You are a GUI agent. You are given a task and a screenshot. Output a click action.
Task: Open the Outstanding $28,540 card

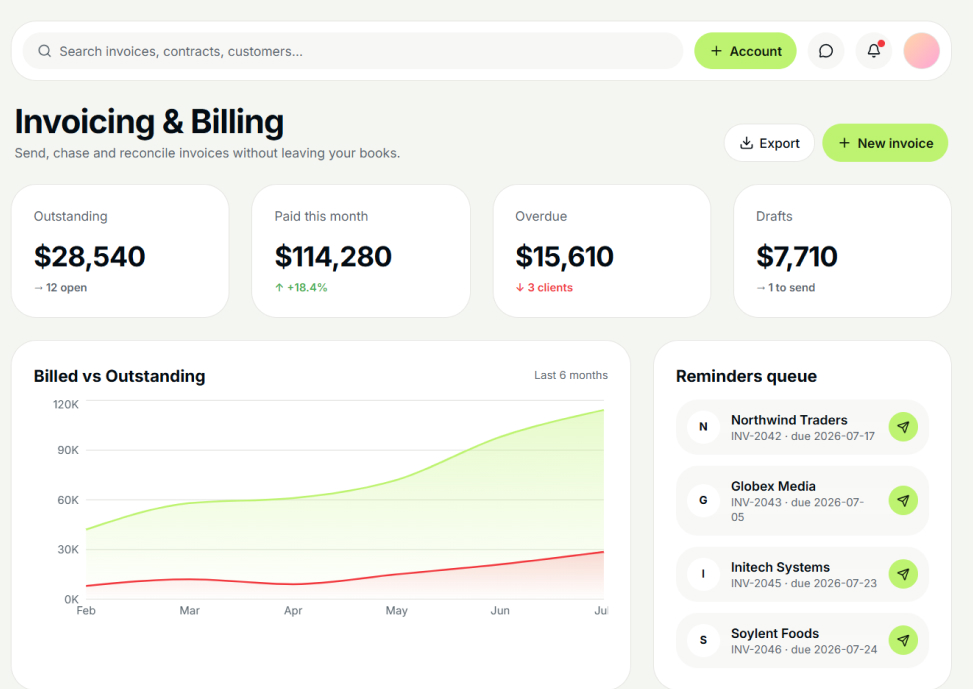(120, 251)
